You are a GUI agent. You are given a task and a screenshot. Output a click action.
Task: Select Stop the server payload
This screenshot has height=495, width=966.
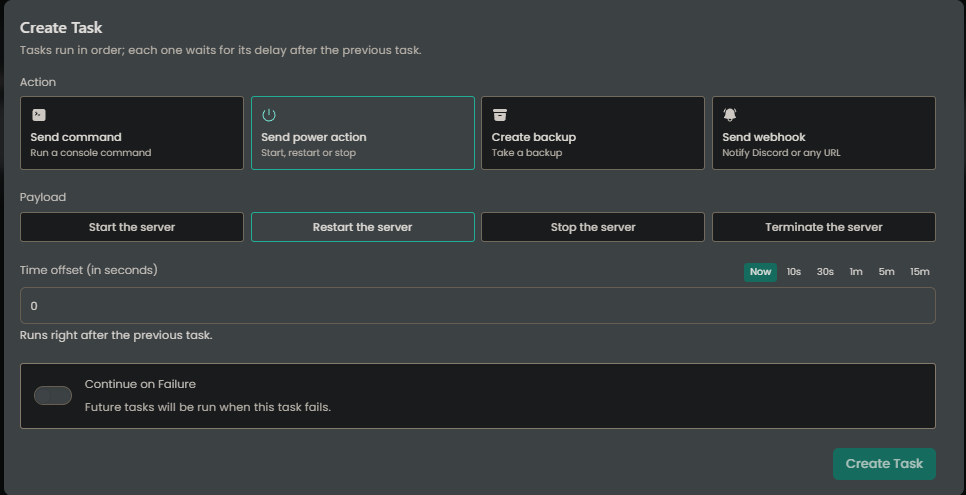click(593, 227)
